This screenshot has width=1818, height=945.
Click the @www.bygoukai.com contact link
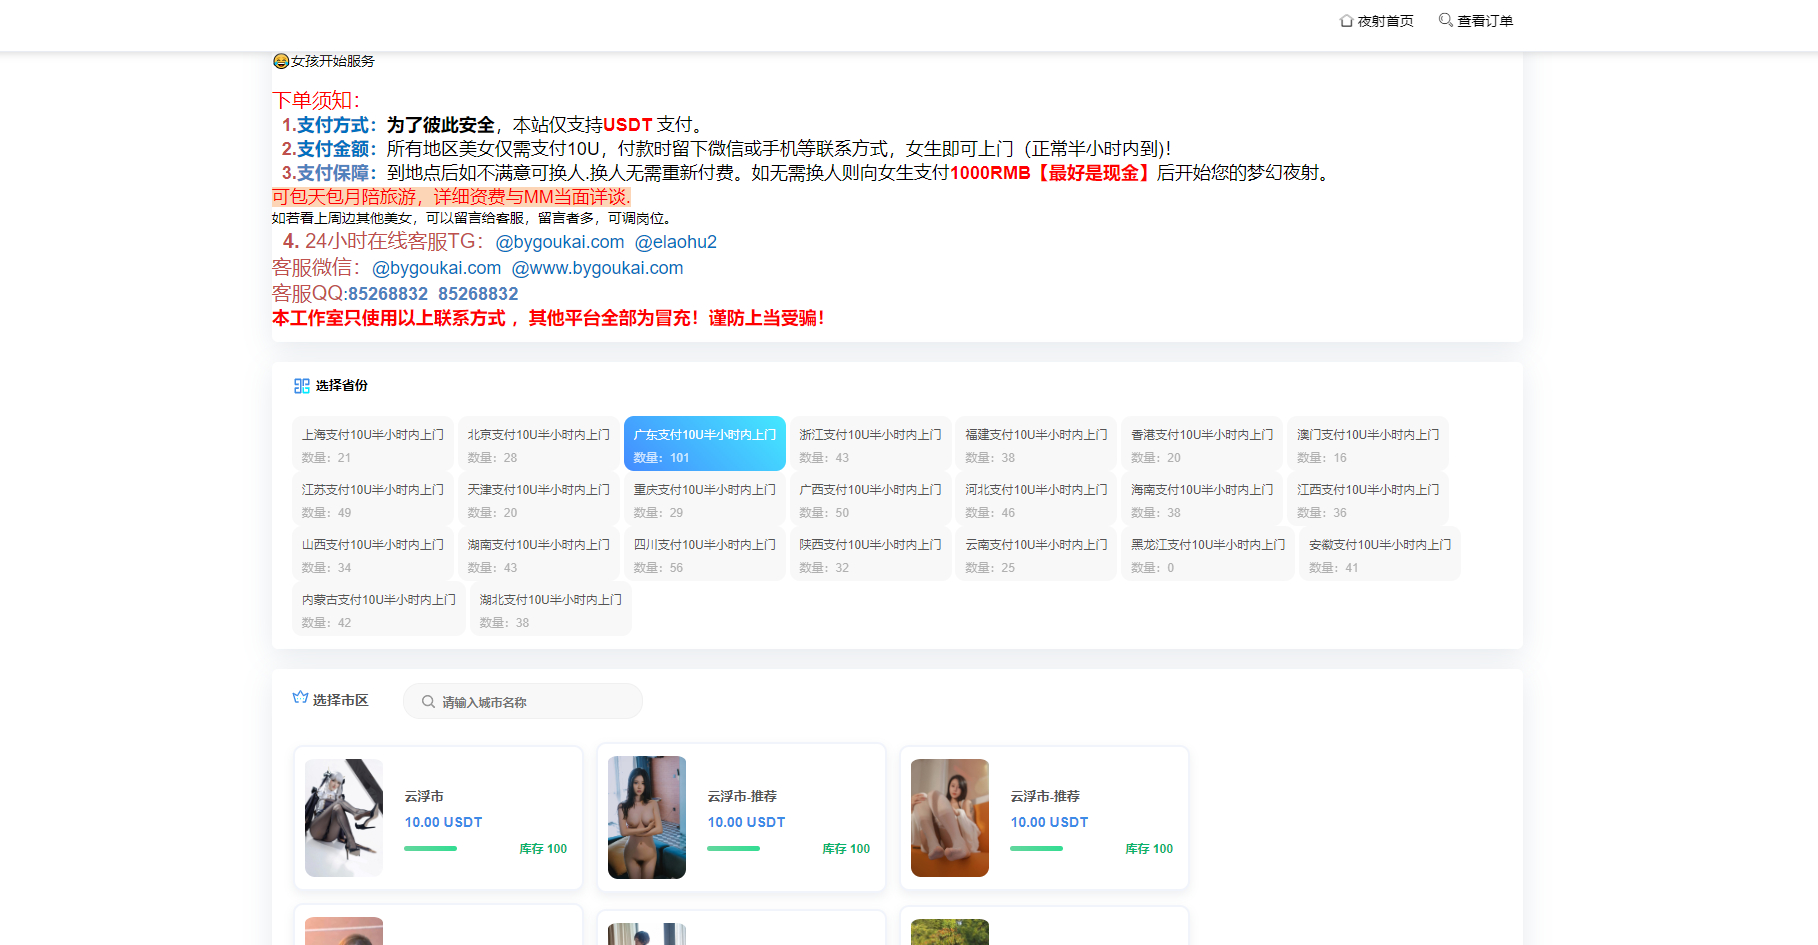click(x=598, y=268)
